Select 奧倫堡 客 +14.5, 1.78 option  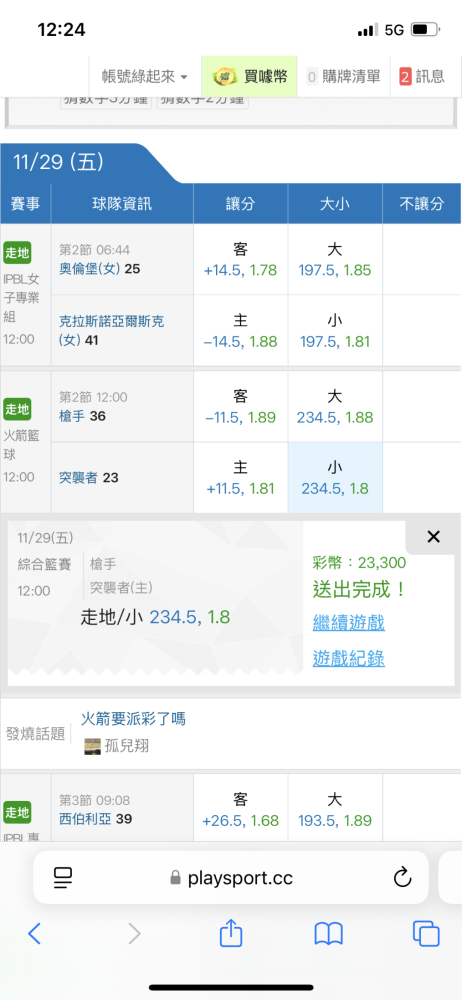[241, 260]
